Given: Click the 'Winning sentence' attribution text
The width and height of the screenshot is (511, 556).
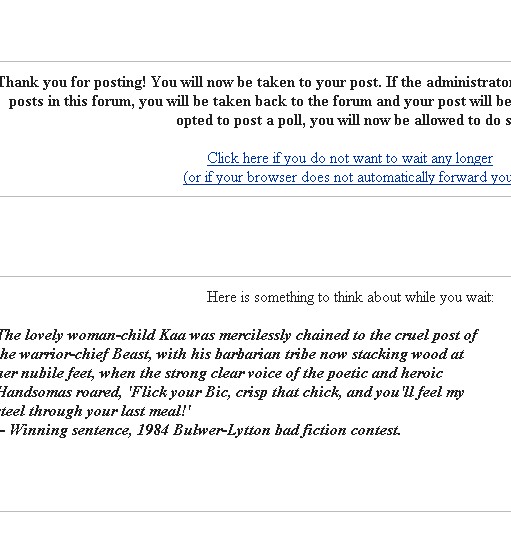Looking at the screenshot, I should click(x=70, y=430).
